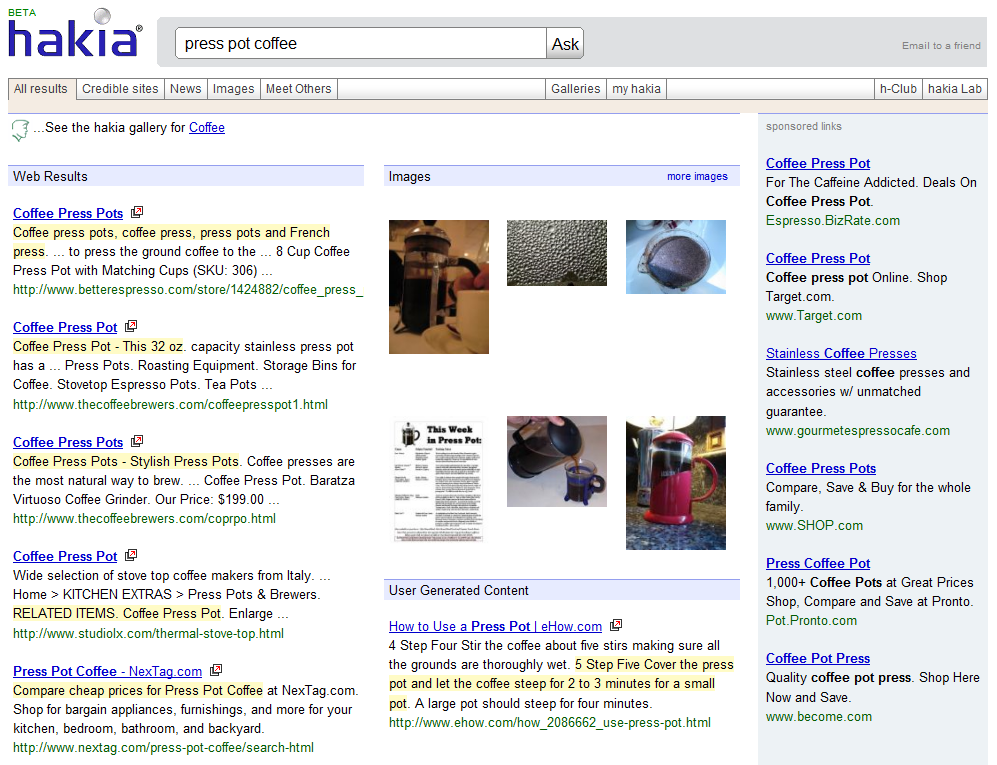Click the search query input field

coord(360,44)
